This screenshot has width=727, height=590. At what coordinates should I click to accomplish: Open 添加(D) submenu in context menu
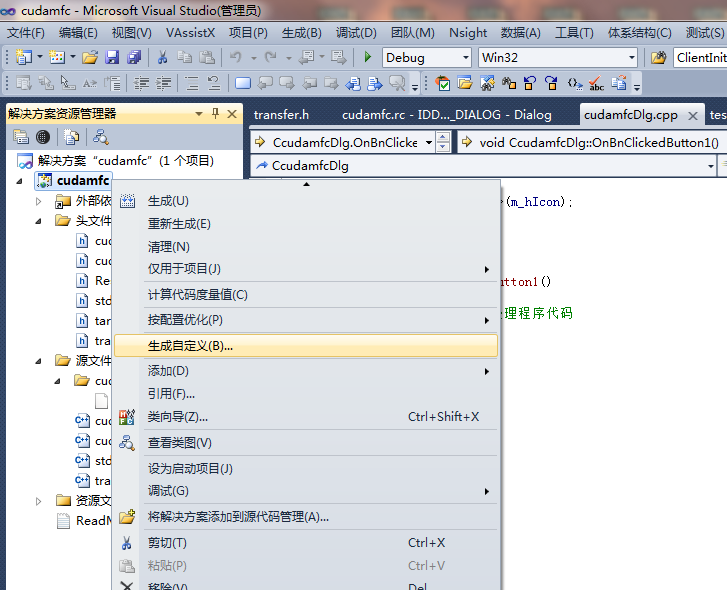pos(306,371)
